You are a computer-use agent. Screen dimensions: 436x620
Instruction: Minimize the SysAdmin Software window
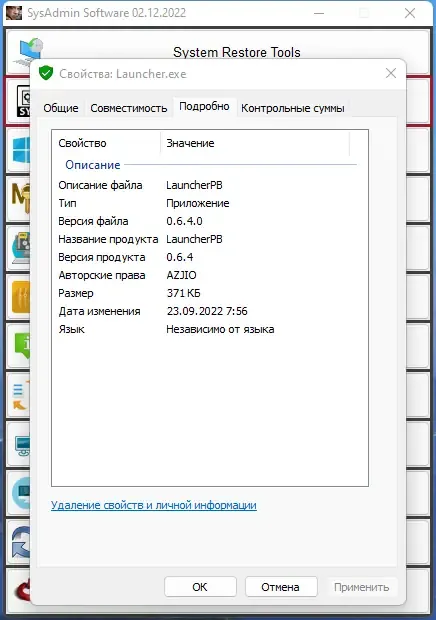[319, 13]
